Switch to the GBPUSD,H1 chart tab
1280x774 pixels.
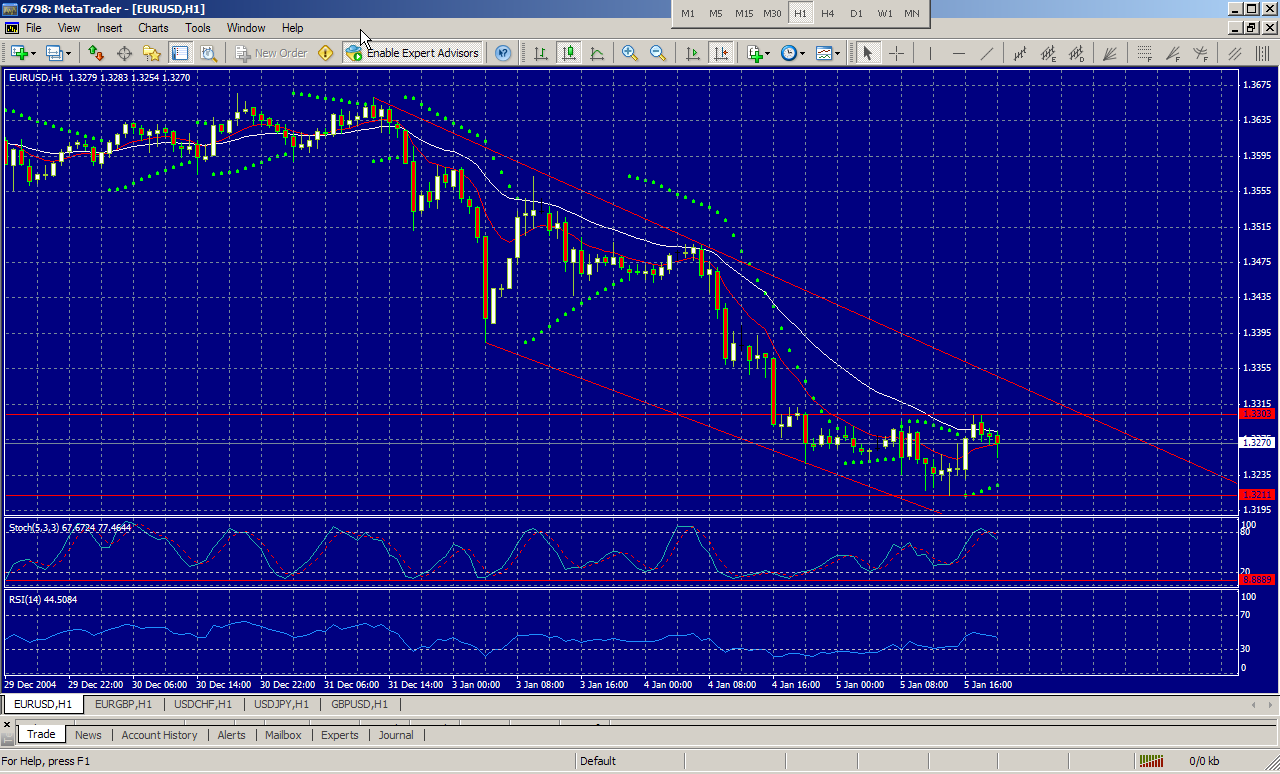click(x=360, y=704)
